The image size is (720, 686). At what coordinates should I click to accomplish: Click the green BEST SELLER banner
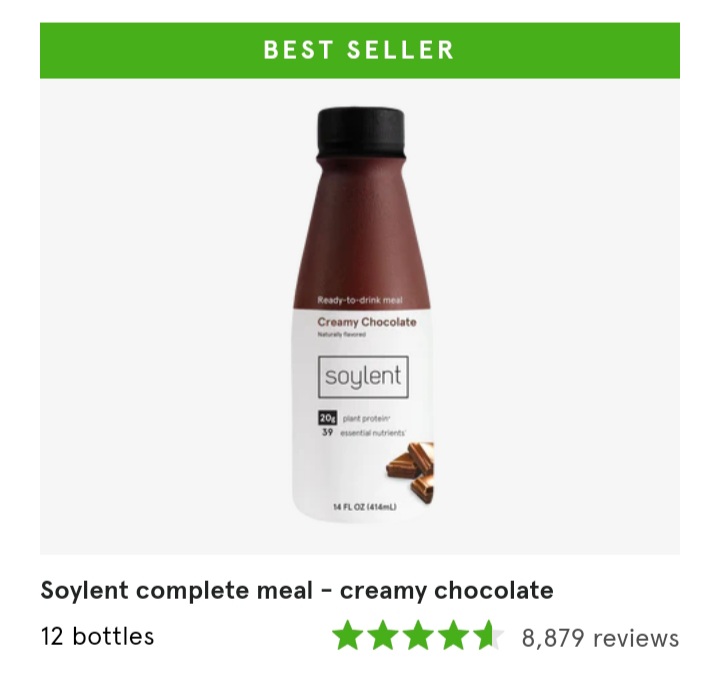click(360, 50)
